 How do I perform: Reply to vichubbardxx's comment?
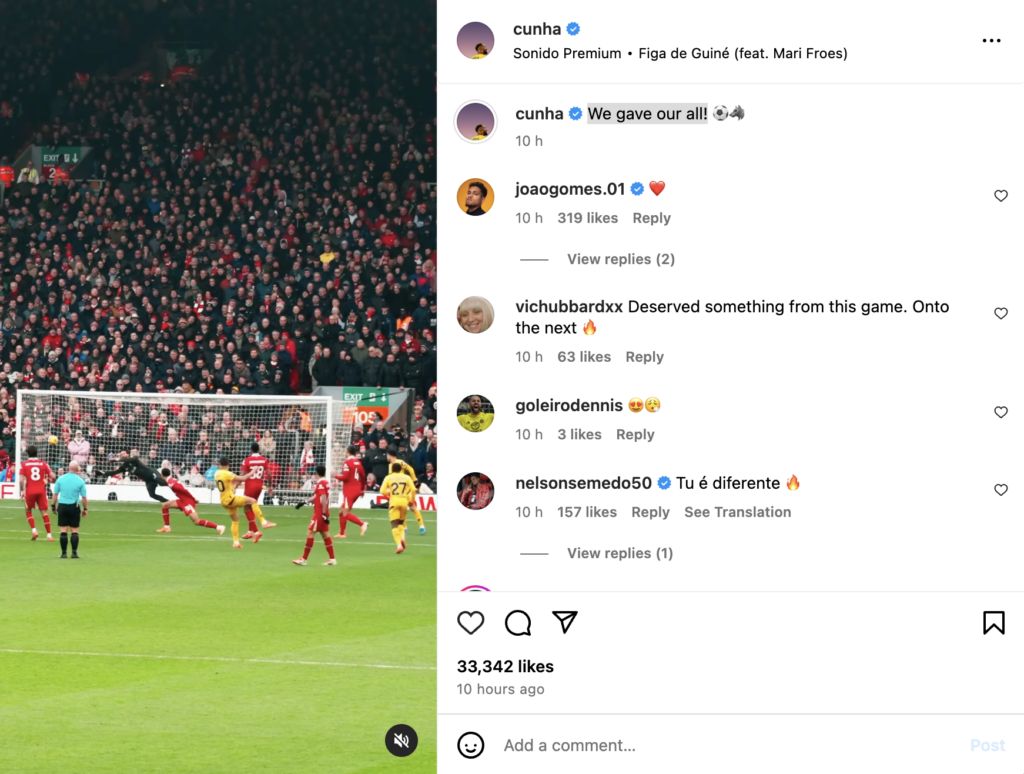pyautogui.click(x=644, y=357)
